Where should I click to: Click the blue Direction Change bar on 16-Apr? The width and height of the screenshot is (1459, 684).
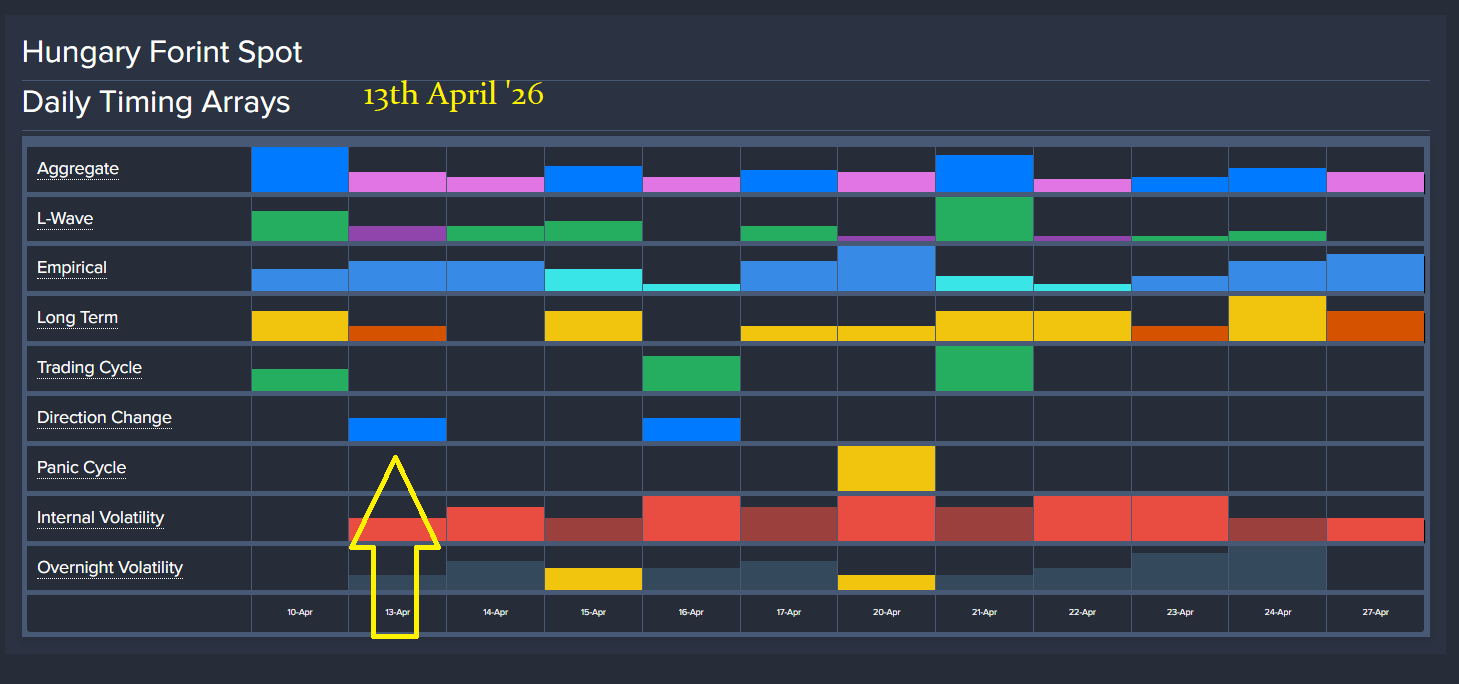(691, 430)
